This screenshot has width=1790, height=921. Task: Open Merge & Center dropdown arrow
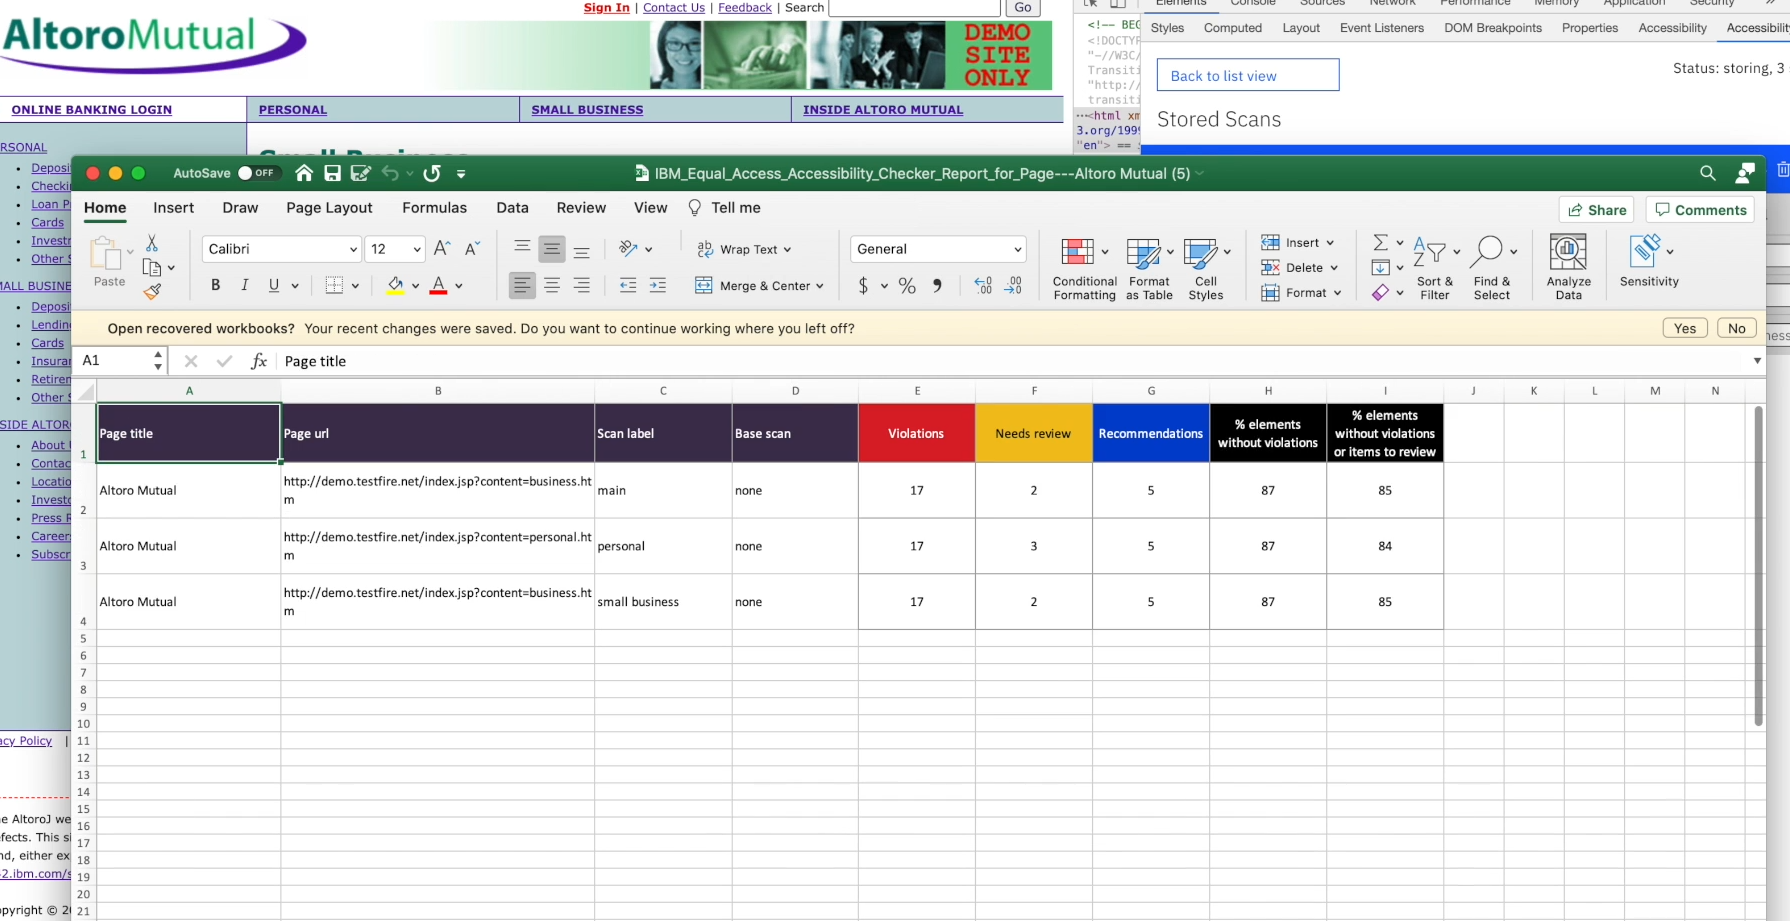[x=820, y=286]
